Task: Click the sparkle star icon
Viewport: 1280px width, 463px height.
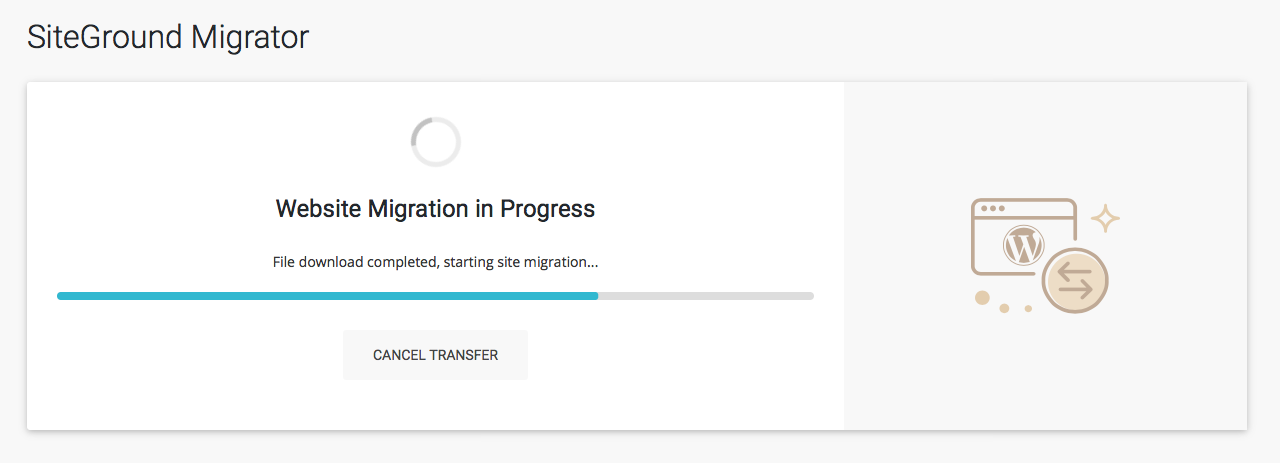Action: 1105,218
